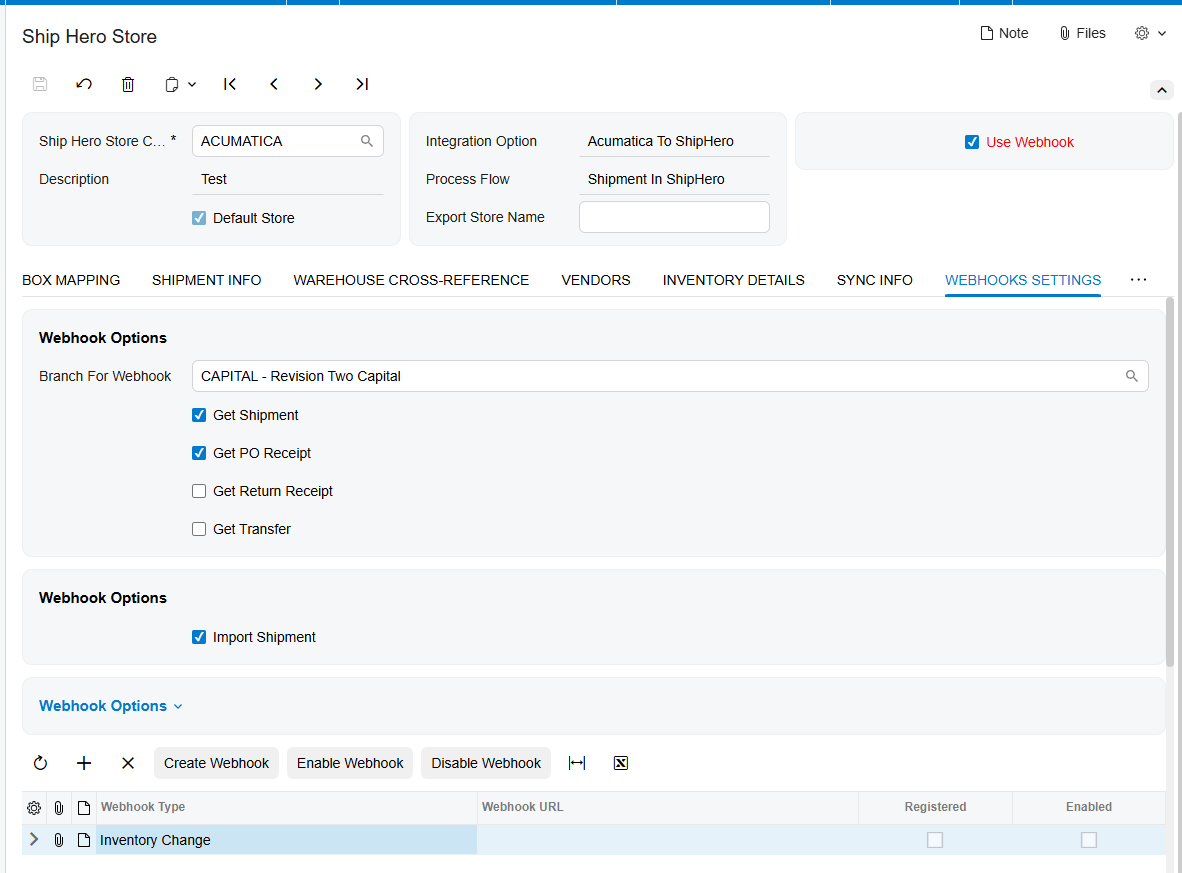Click the Registered column header
1182x873 pixels.
tap(935, 807)
